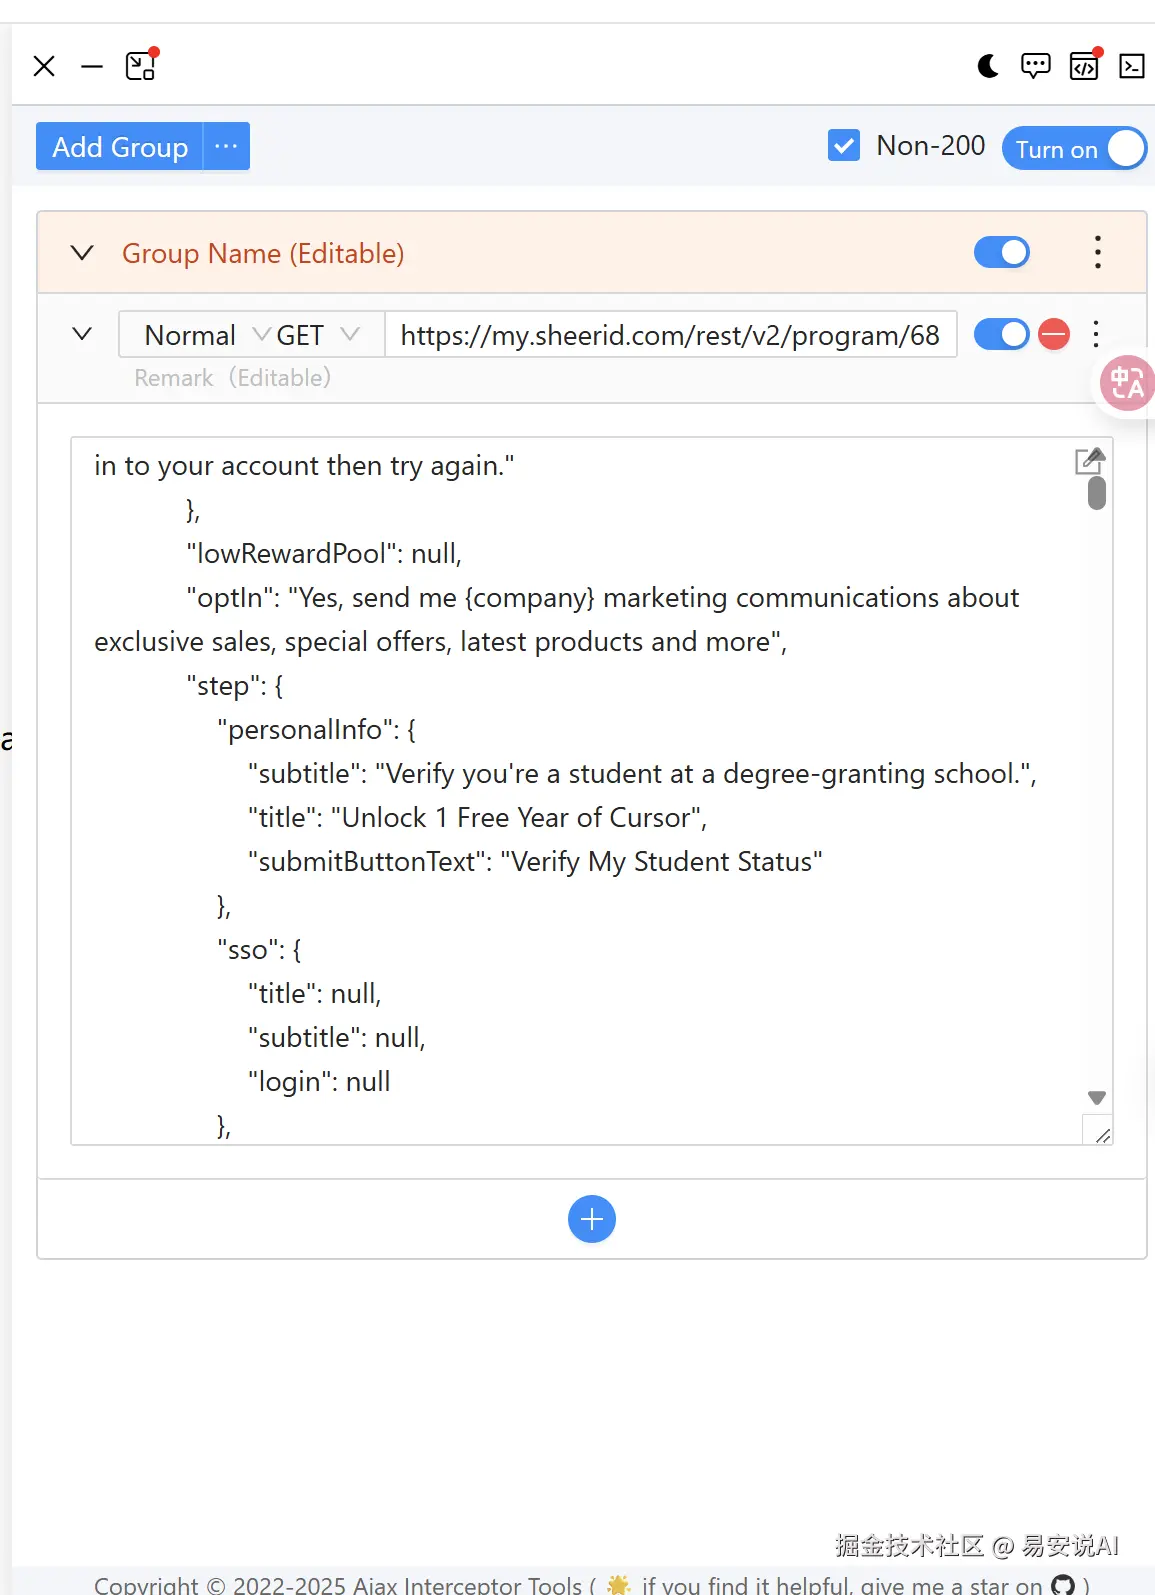Click the "sso": { line

pyautogui.click(x=259, y=950)
